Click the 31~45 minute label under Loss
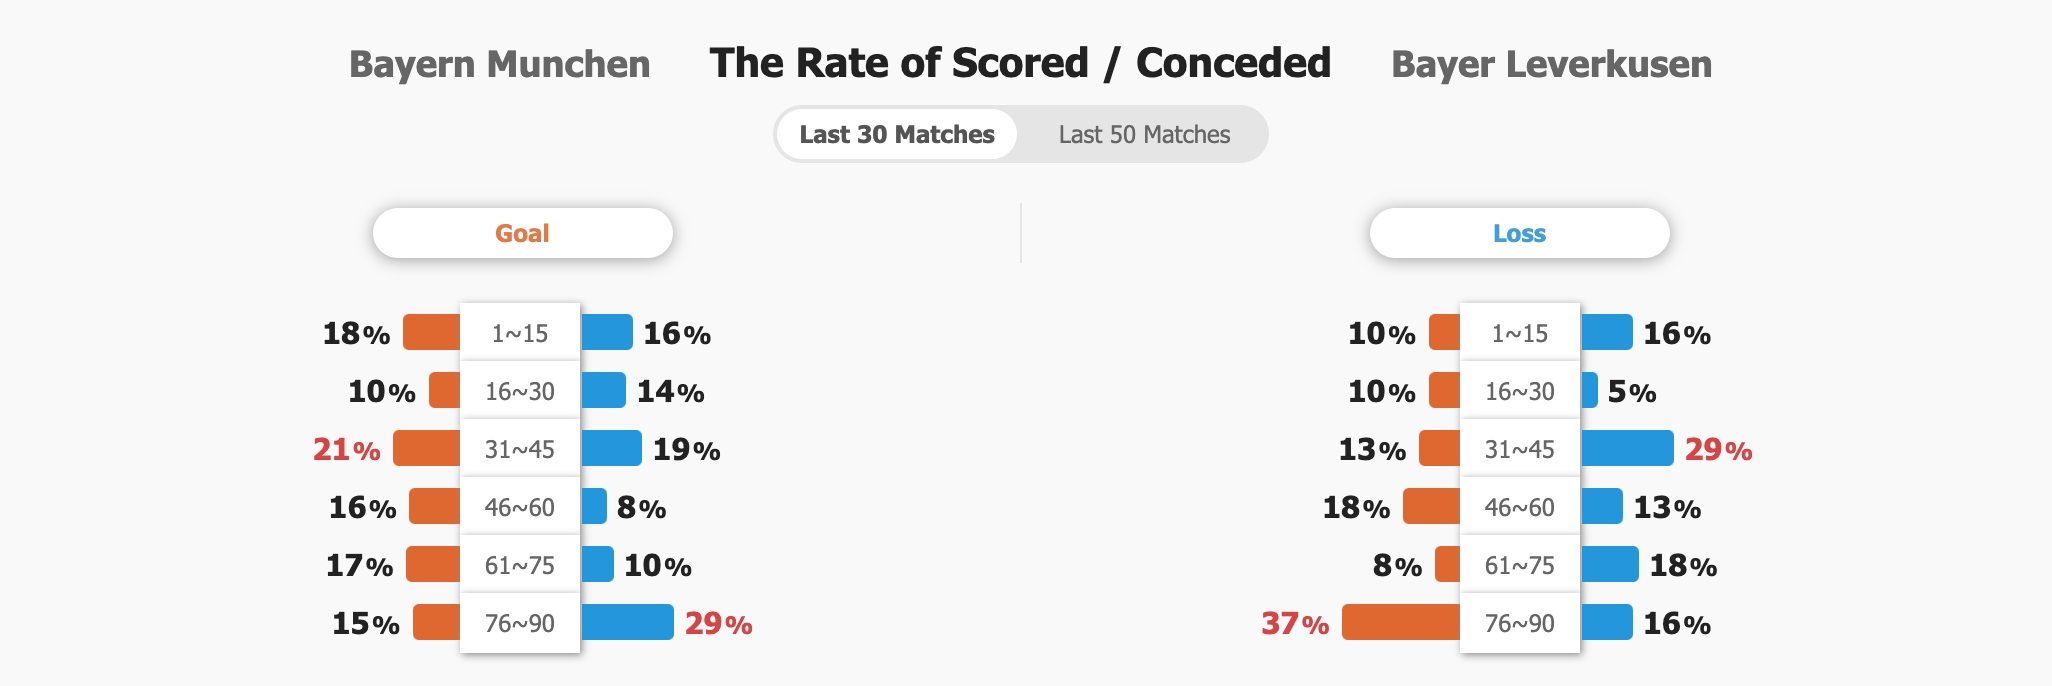This screenshot has width=2052, height=686. tap(1520, 449)
